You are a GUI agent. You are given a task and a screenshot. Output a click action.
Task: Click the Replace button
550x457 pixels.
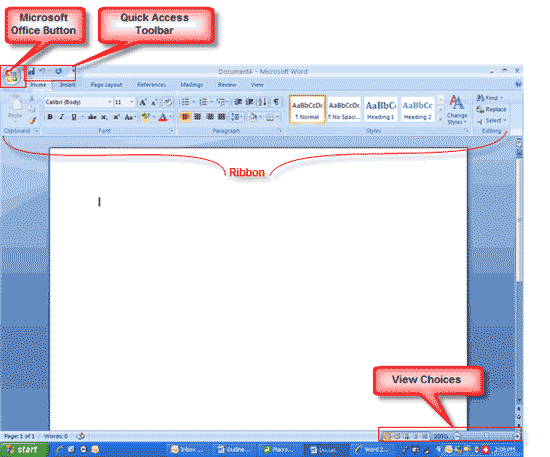491,109
